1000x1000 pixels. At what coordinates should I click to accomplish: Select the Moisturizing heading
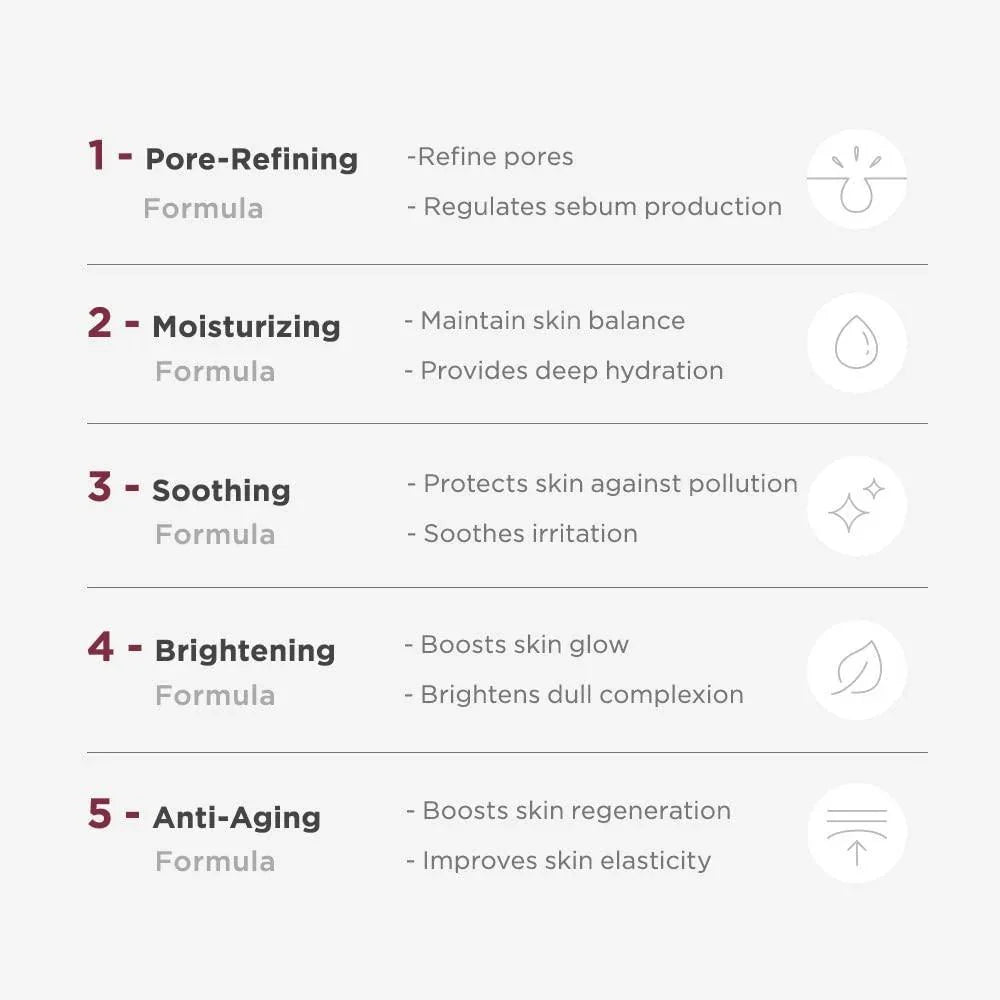(246, 327)
